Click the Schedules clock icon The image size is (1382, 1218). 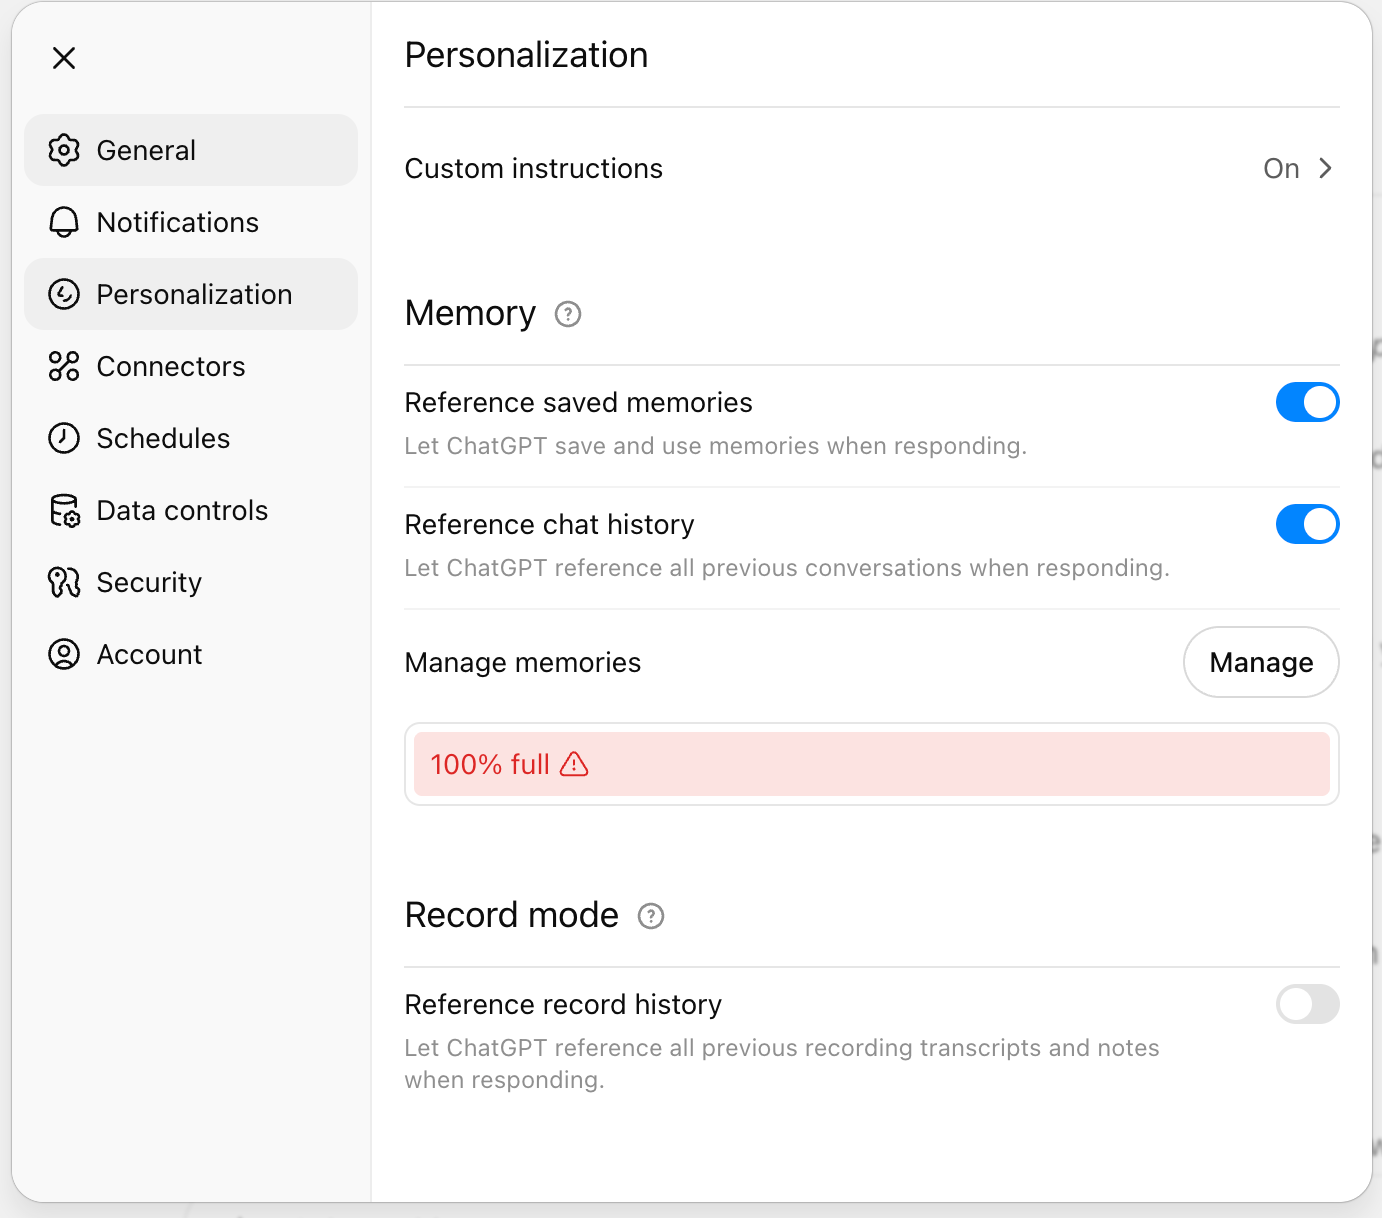(x=64, y=438)
